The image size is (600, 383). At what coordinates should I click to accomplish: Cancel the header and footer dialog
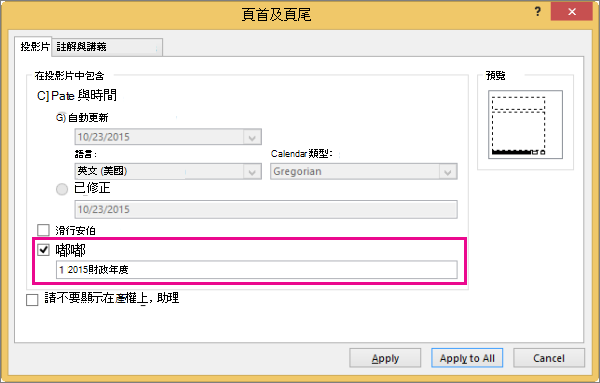click(549, 358)
